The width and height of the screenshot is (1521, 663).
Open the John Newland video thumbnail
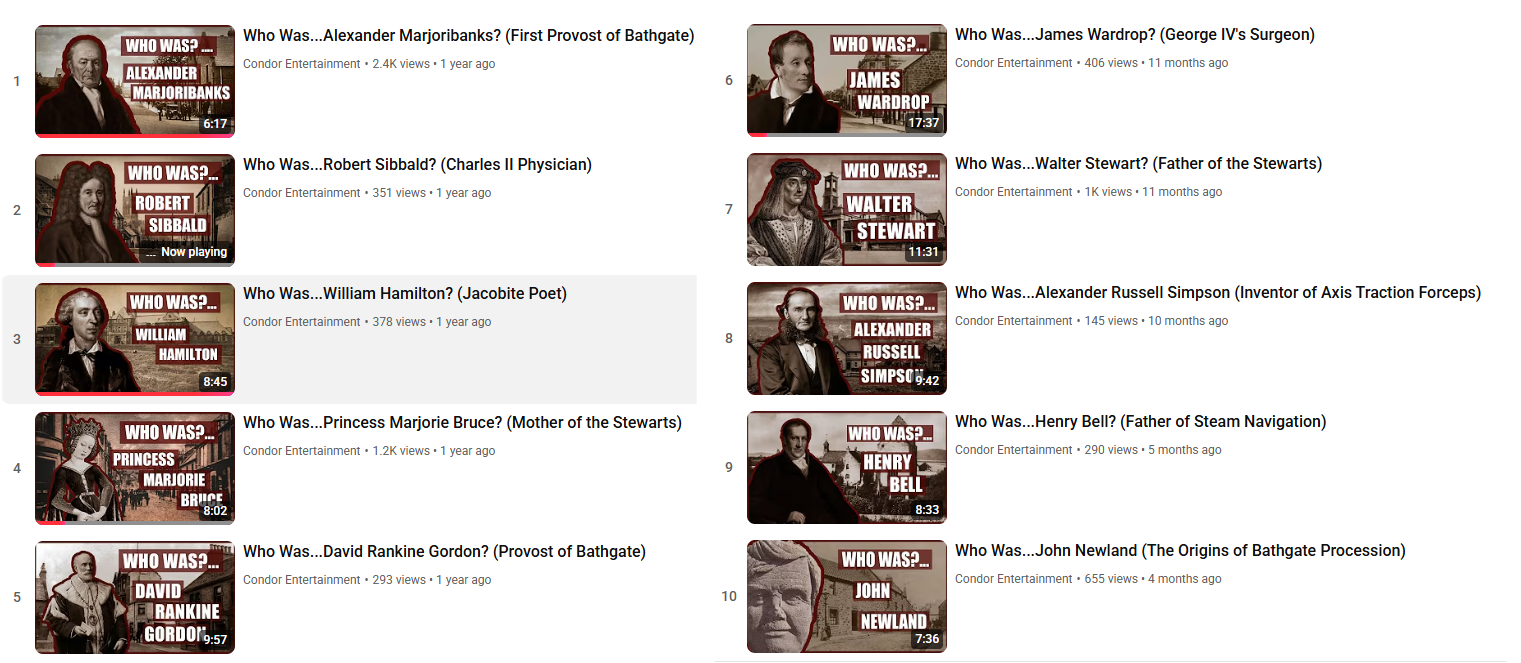pos(847,596)
